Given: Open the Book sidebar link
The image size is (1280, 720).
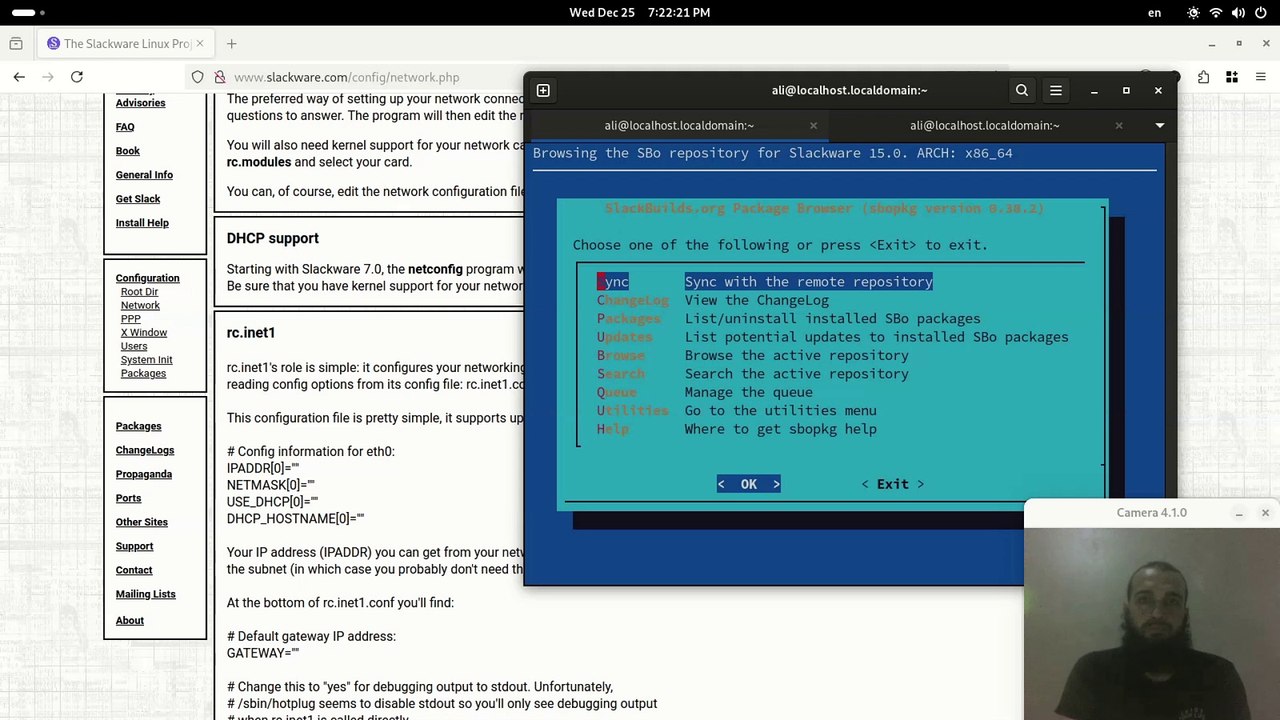Looking at the screenshot, I should pos(128,151).
